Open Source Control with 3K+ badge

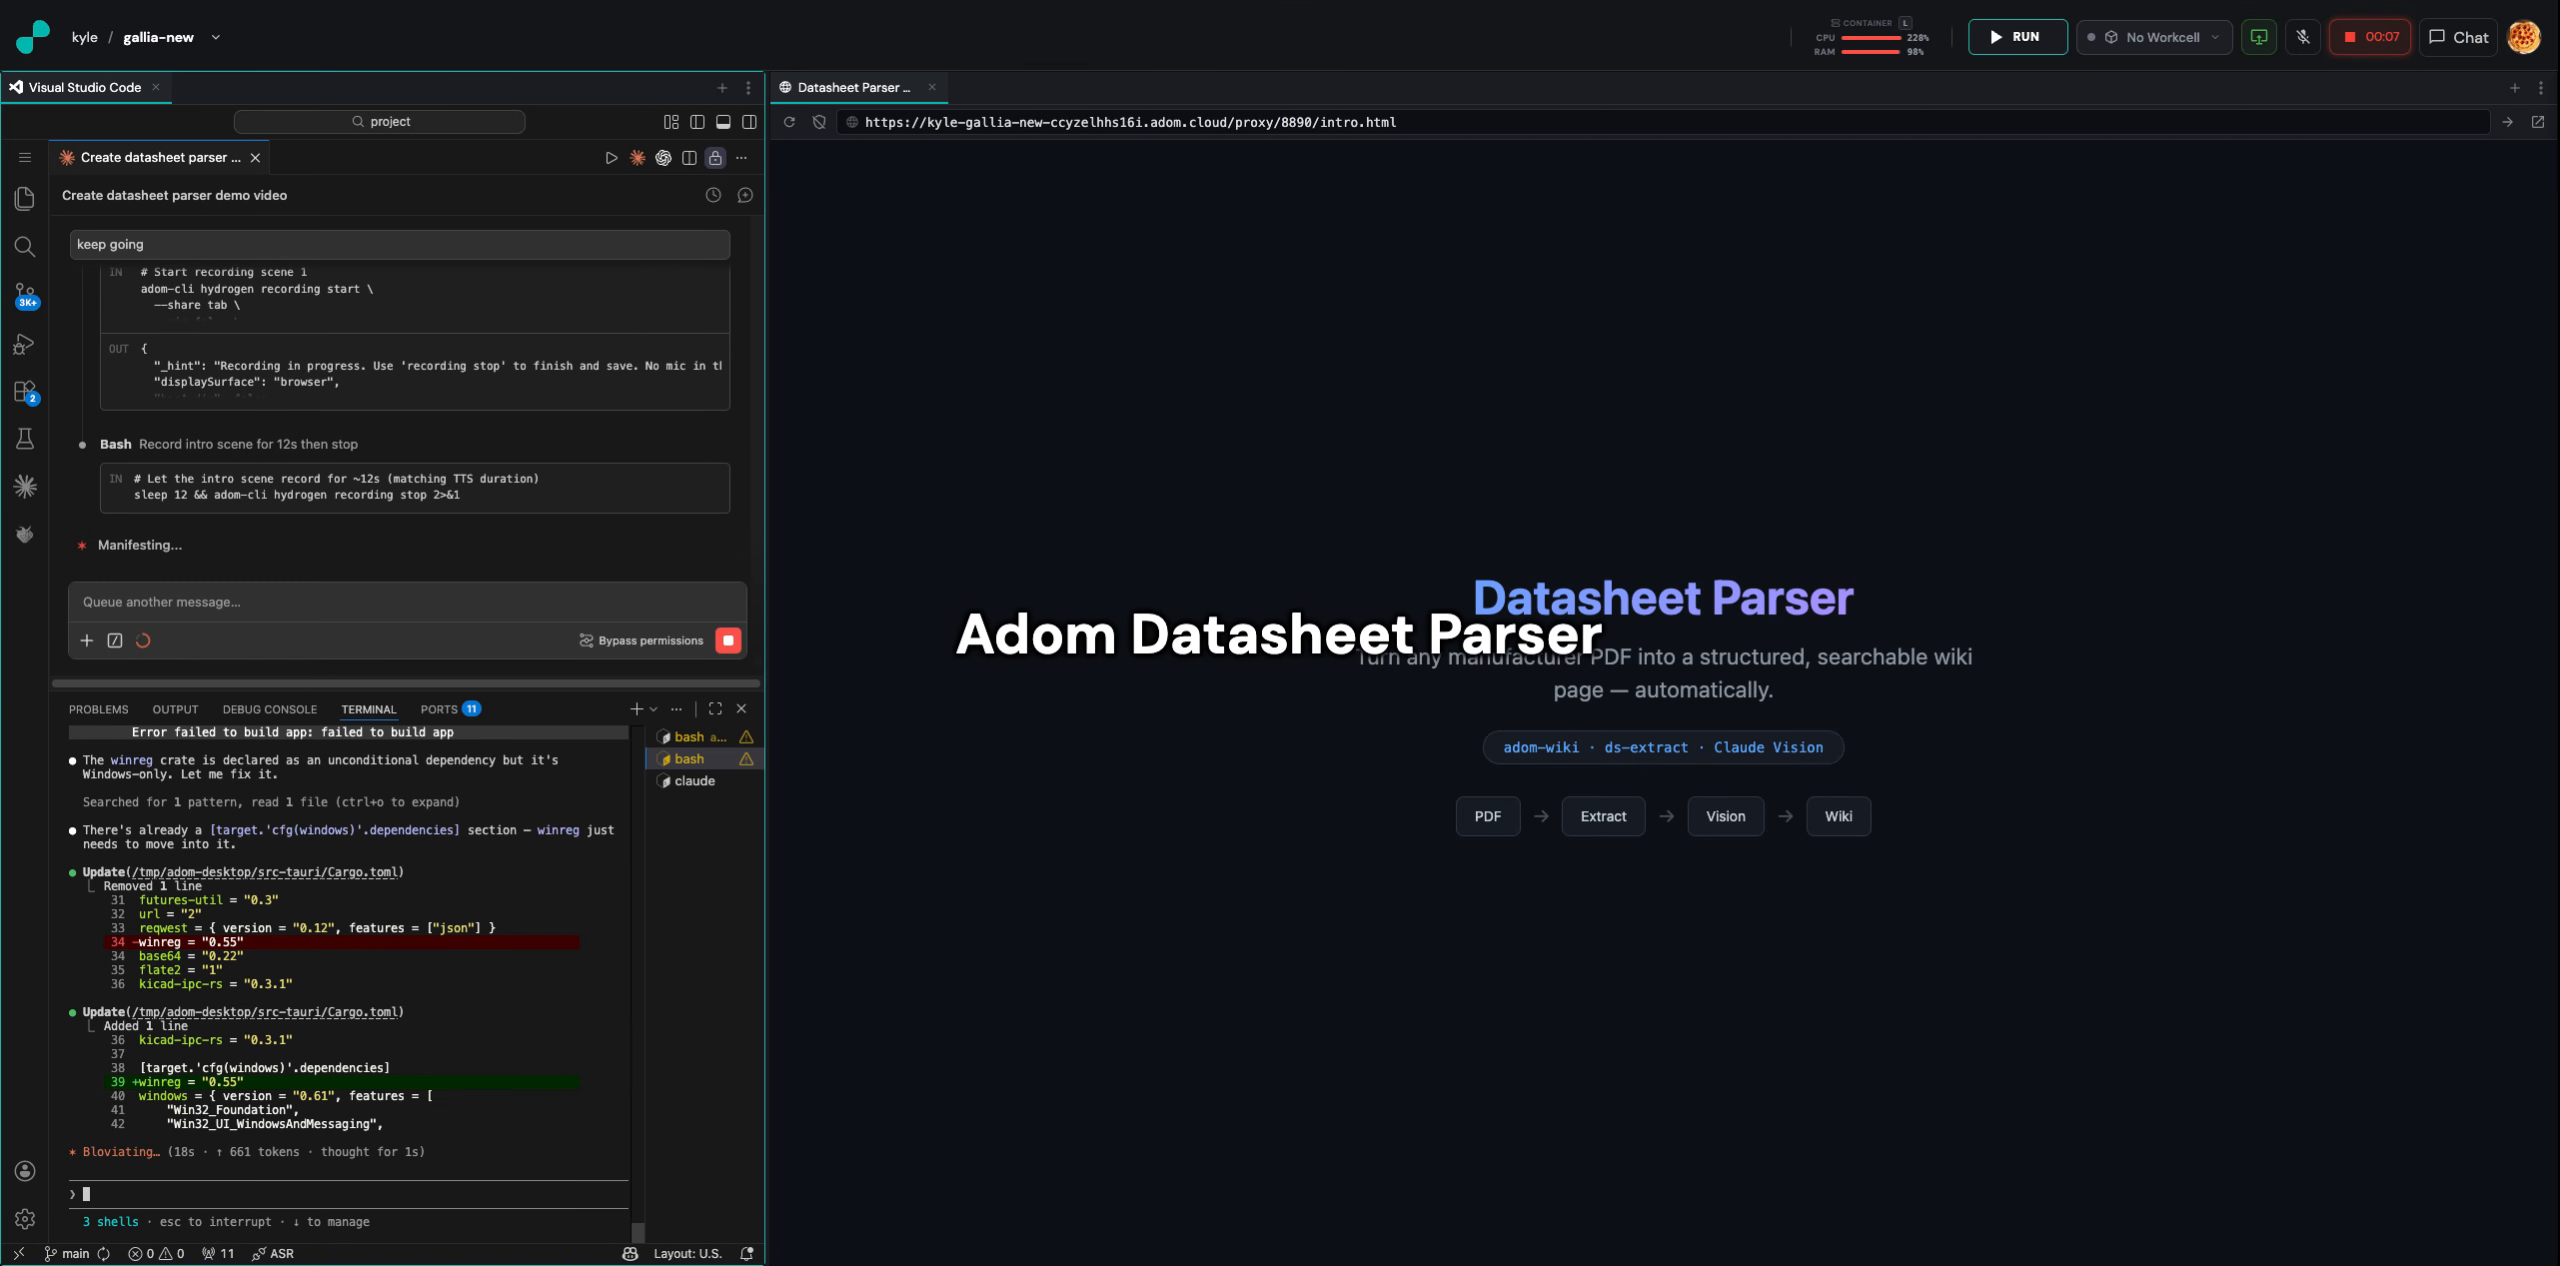[25, 295]
